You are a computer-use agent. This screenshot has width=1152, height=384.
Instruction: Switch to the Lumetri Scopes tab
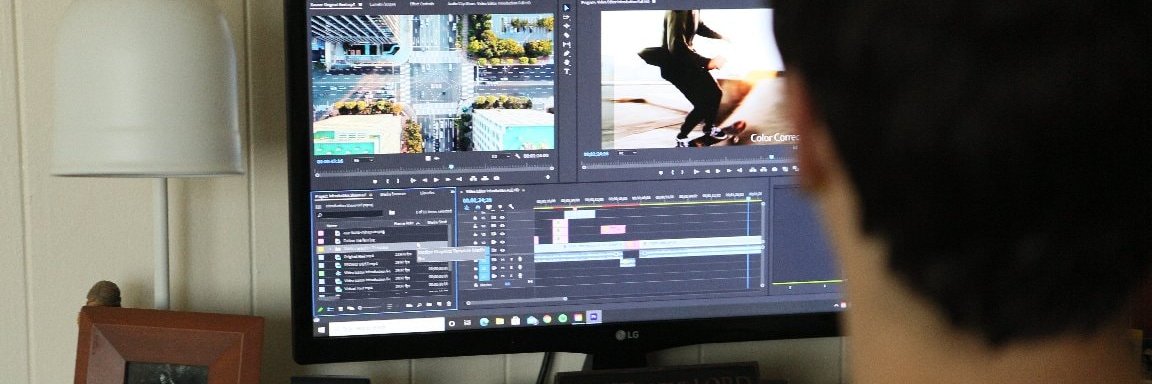click(x=383, y=4)
